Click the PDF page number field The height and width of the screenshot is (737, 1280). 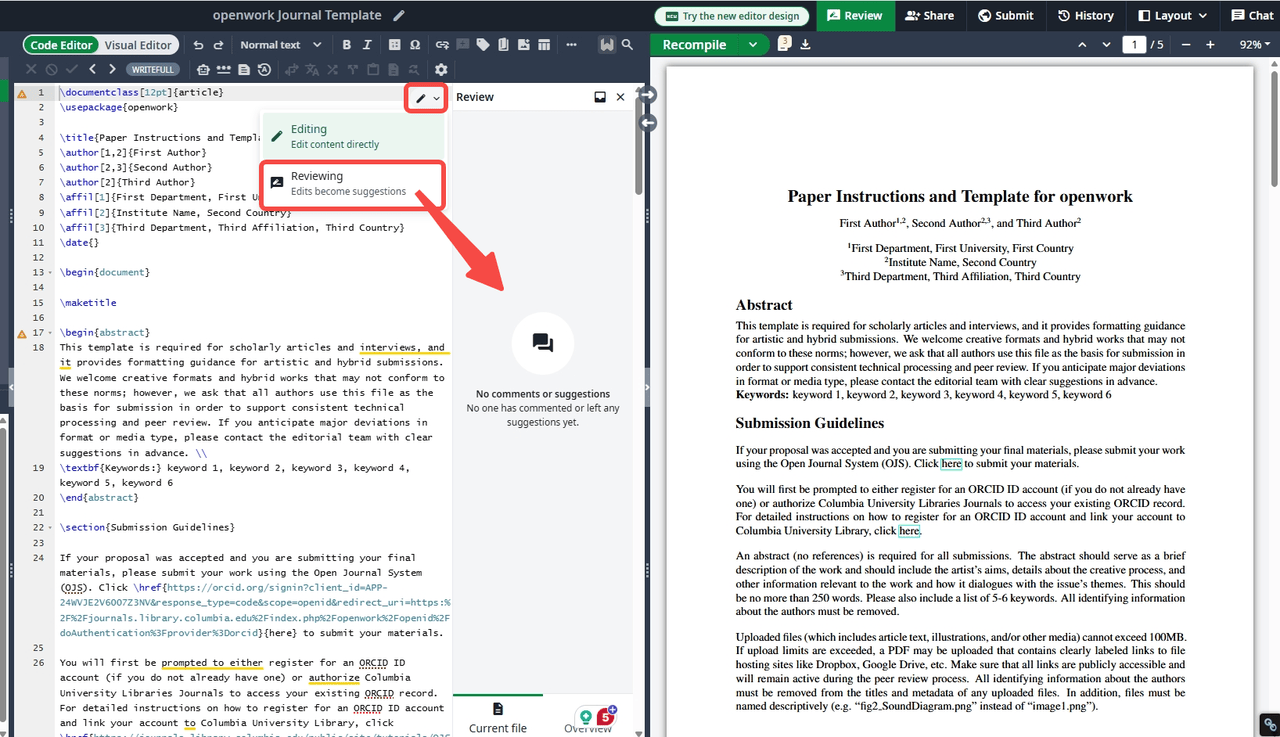click(1134, 45)
